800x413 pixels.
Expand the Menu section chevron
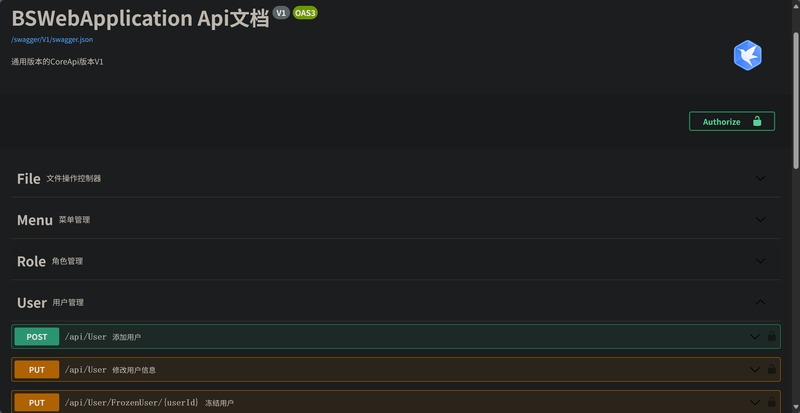point(760,220)
